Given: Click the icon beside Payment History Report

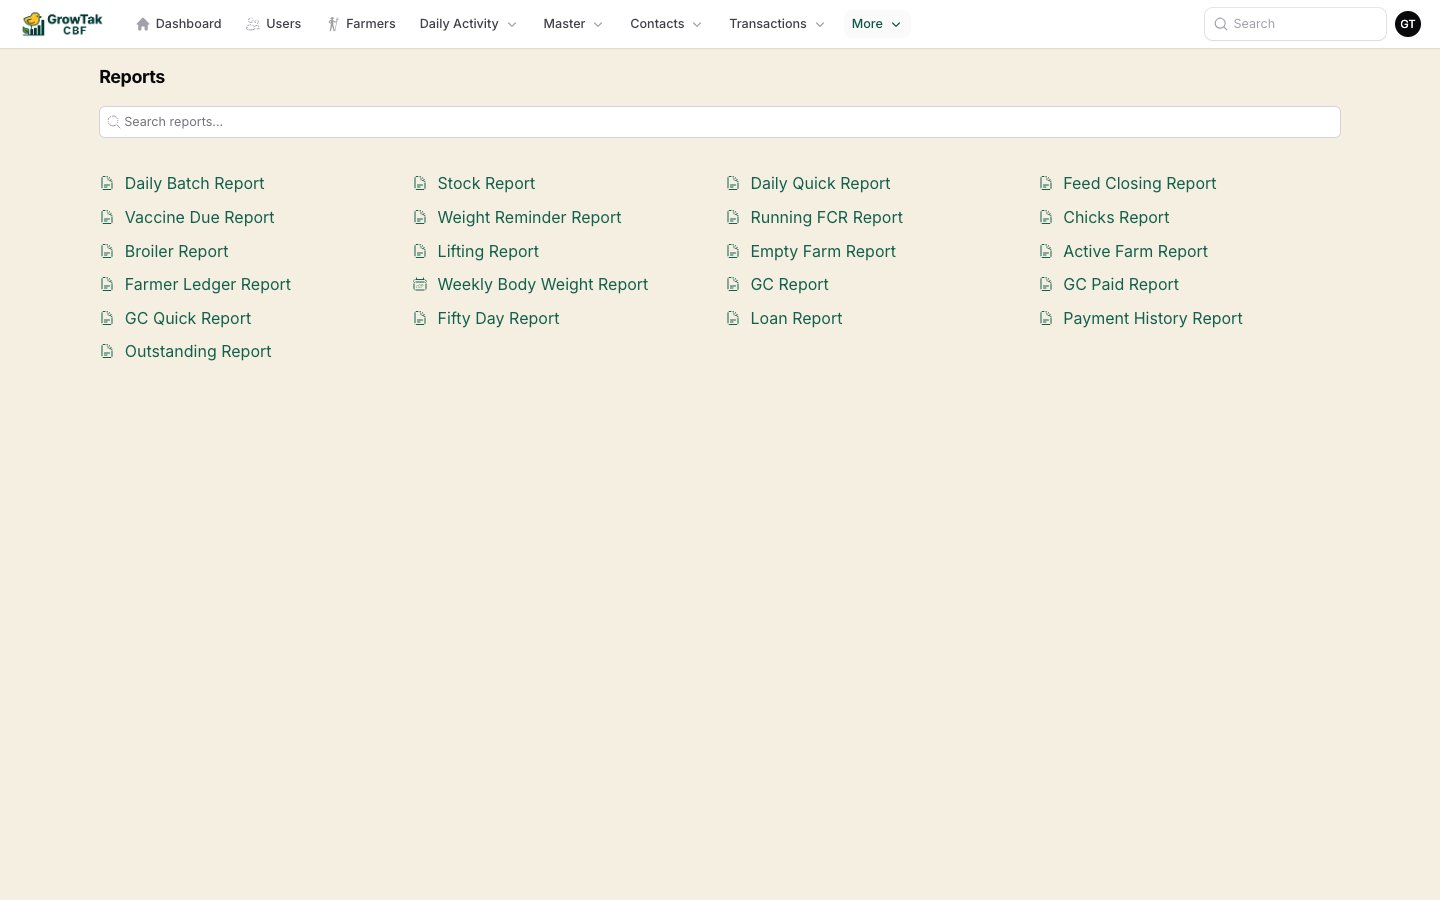Looking at the screenshot, I should tap(1046, 319).
